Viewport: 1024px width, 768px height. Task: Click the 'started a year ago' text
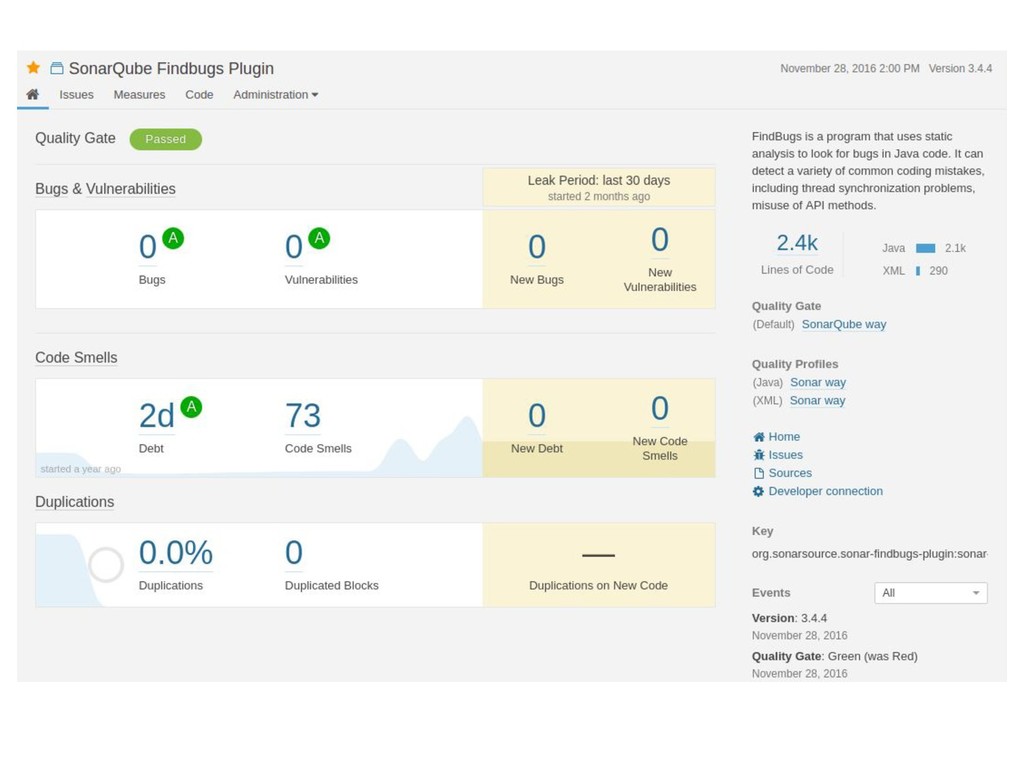click(80, 469)
